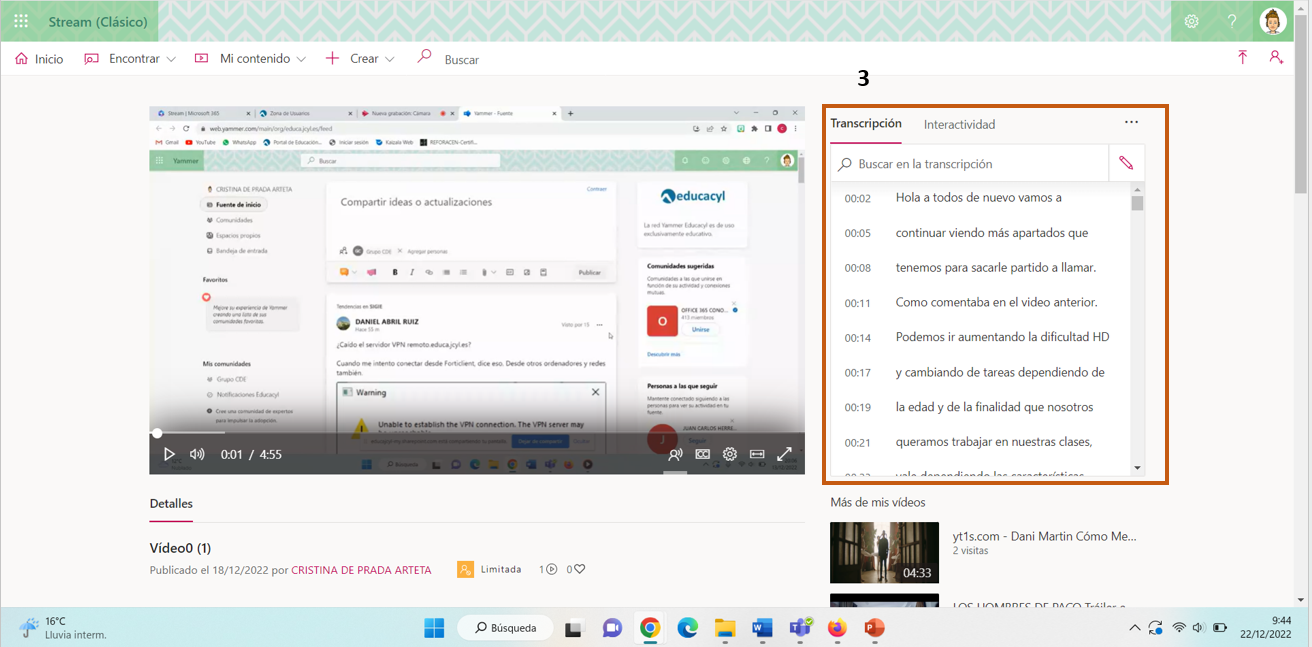Screen dimensions: 1312x647
Task: Open Dani Martin video thumbnail
Action: point(884,552)
